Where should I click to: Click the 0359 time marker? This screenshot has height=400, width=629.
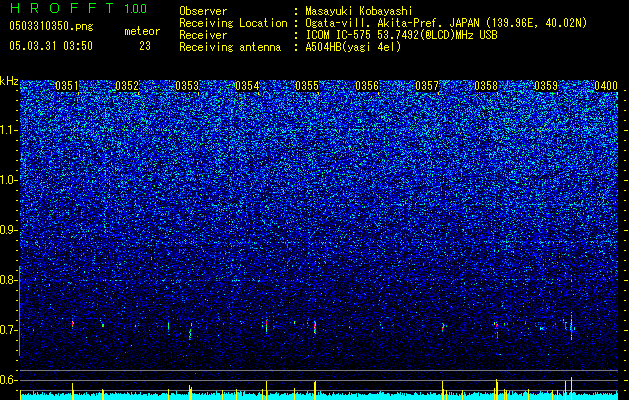tap(546, 86)
